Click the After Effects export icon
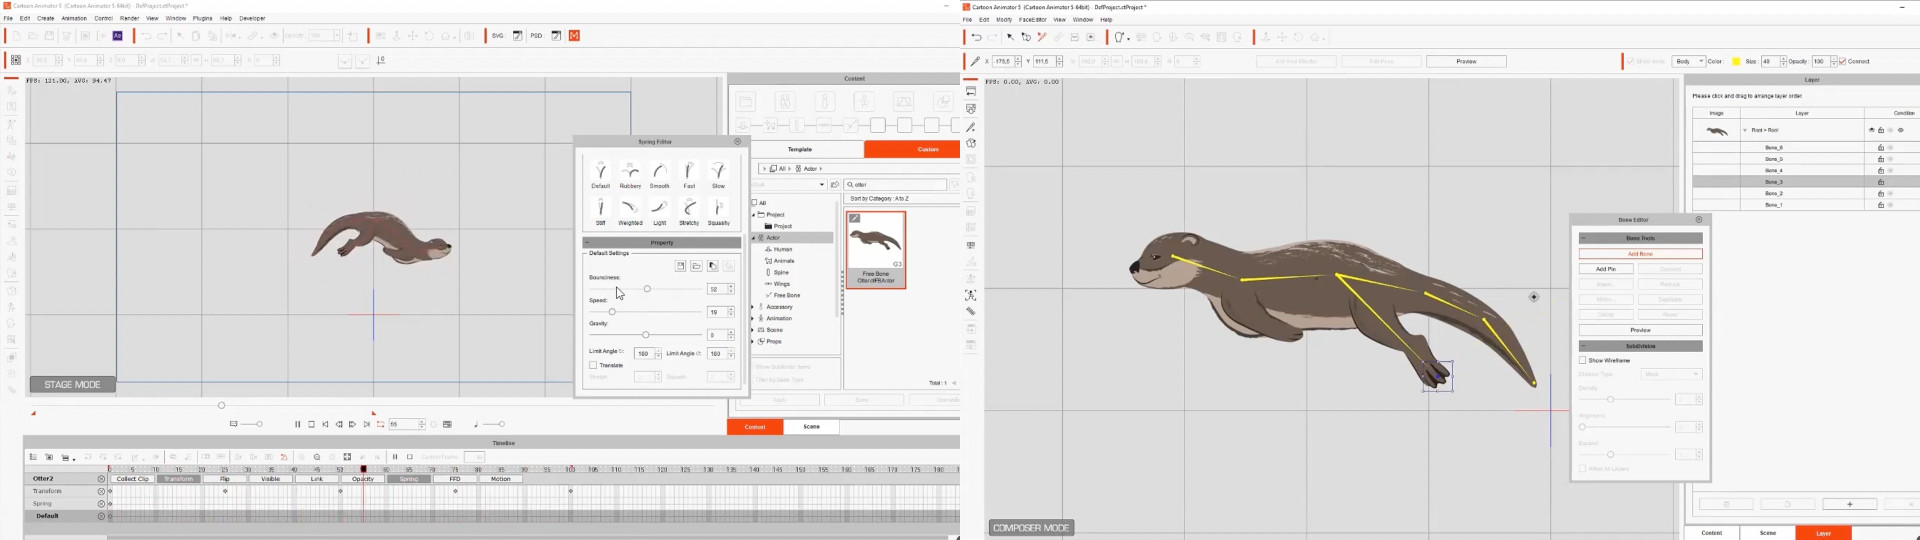The height and width of the screenshot is (540, 1920). [x=117, y=36]
